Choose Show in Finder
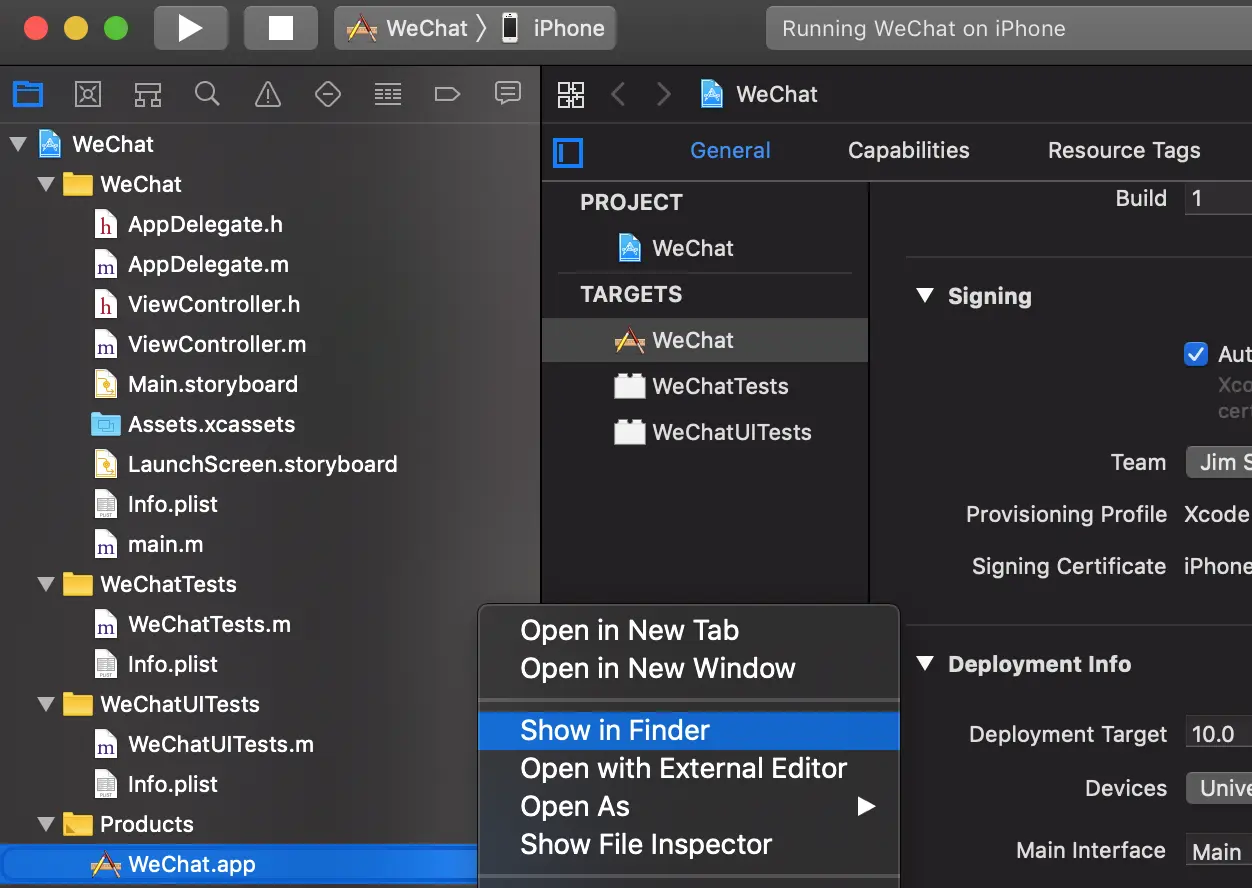This screenshot has width=1252, height=888. tap(689, 730)
